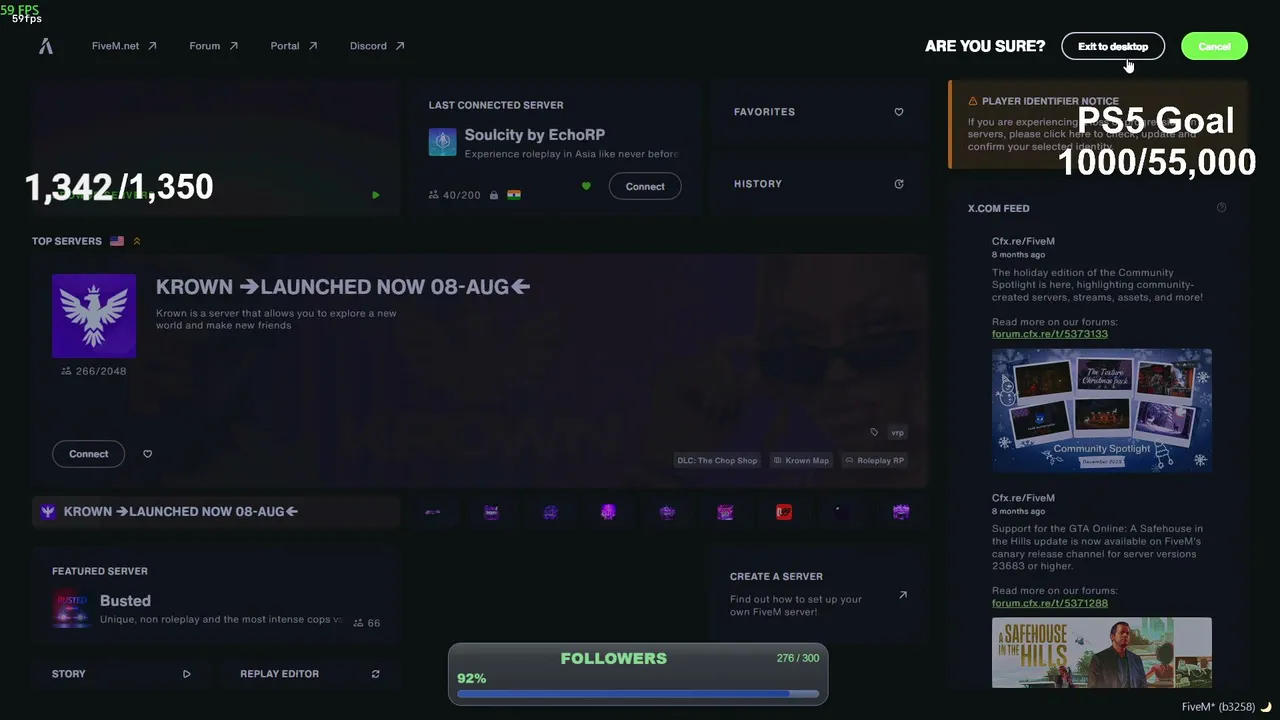Open the FiveM.net link

pos(124,46)
